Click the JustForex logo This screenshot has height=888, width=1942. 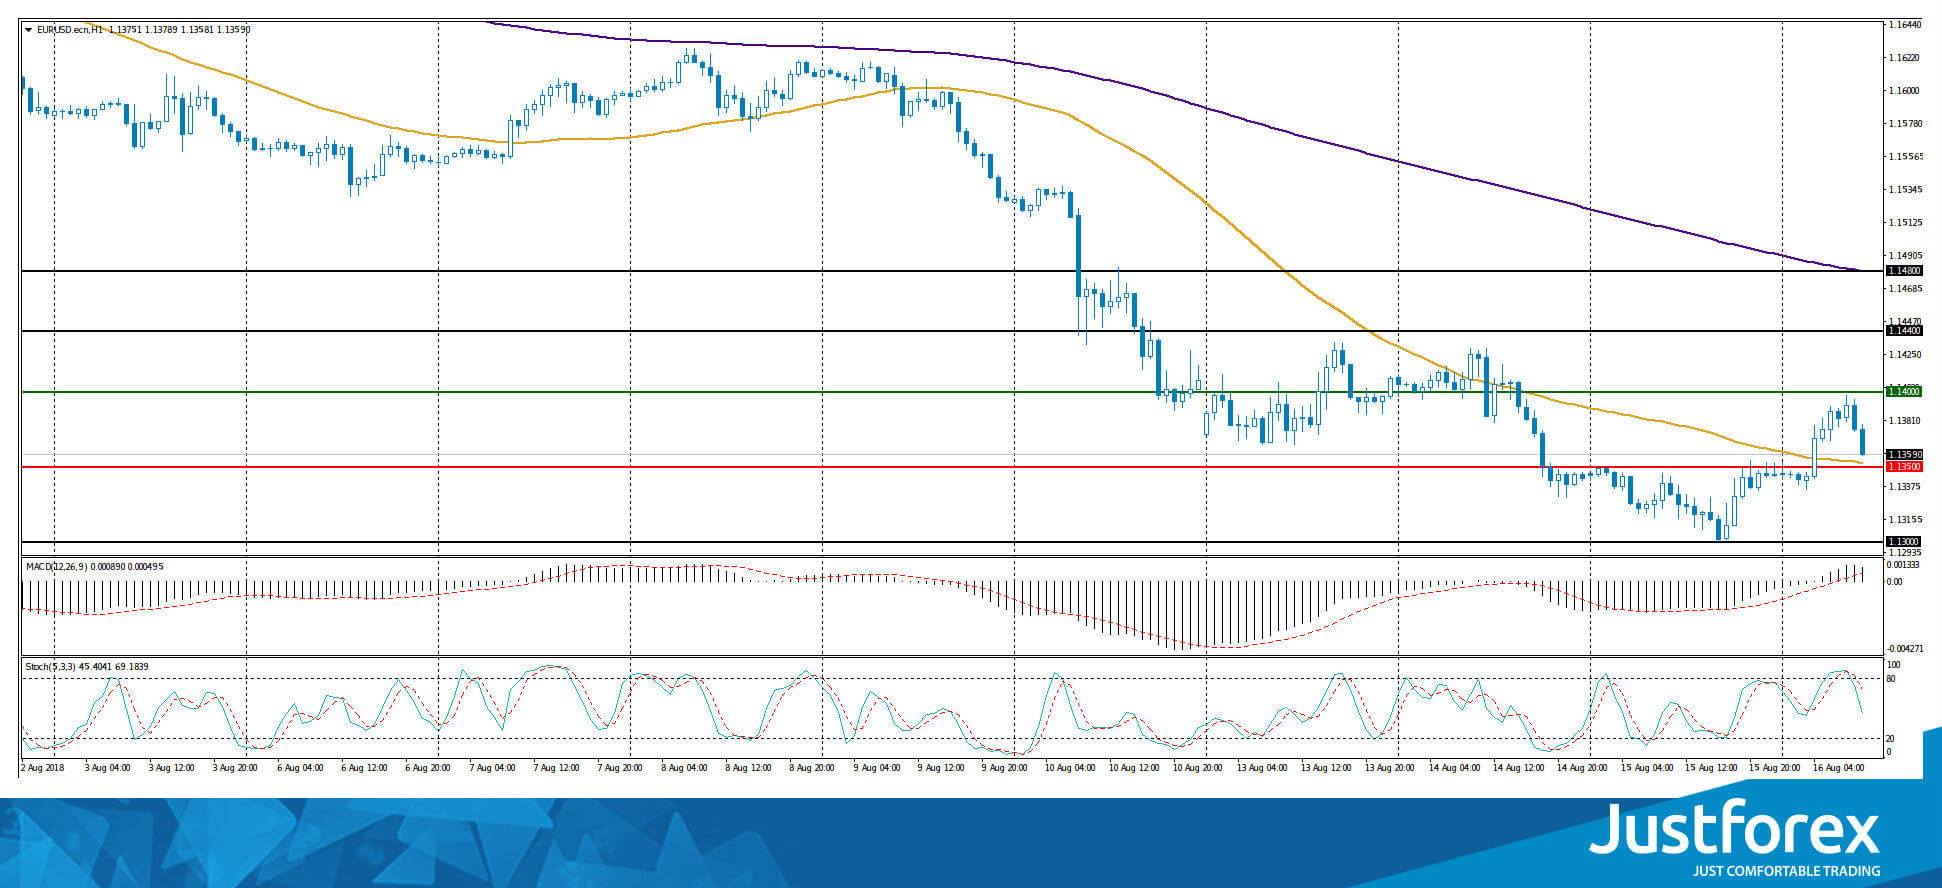tap(1735, 829)
